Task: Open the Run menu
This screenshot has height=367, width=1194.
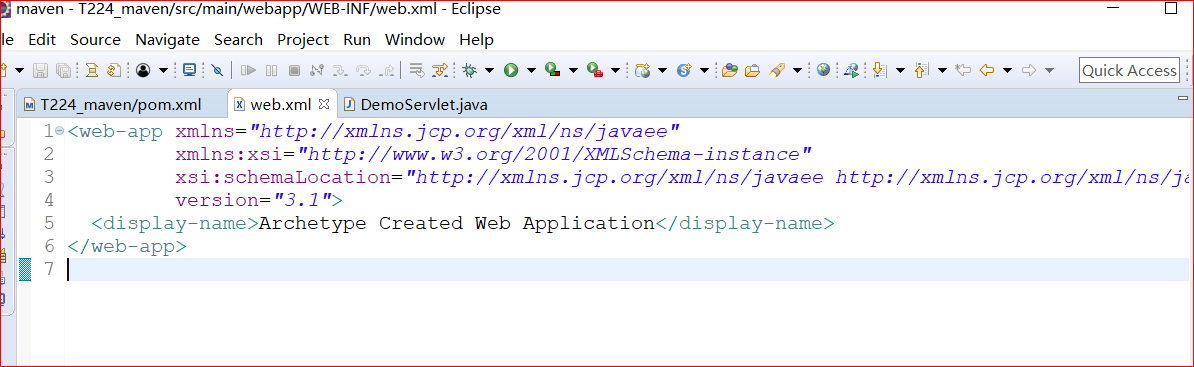Action: click(357, 40)
